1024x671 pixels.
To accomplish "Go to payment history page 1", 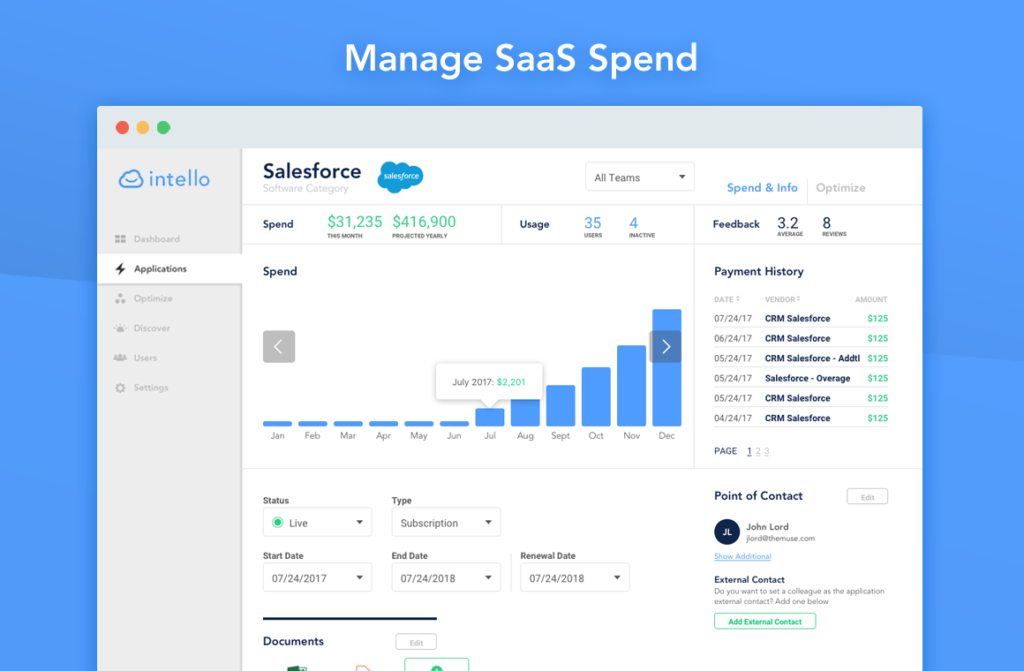I will [749, 451].
